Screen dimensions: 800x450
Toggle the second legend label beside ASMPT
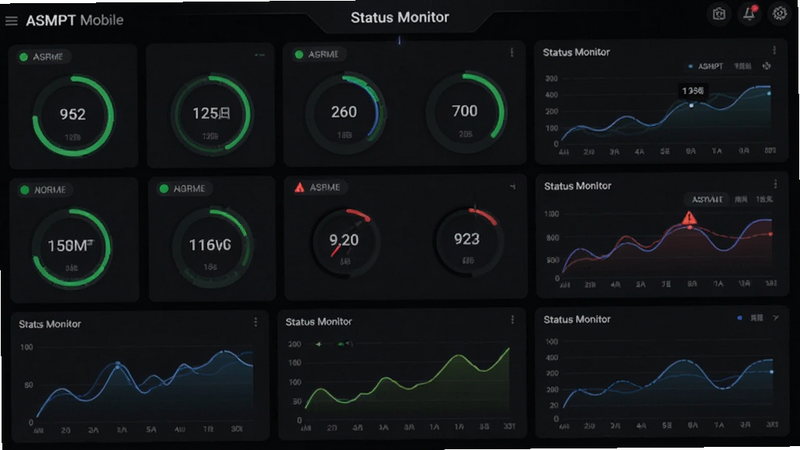742,66
